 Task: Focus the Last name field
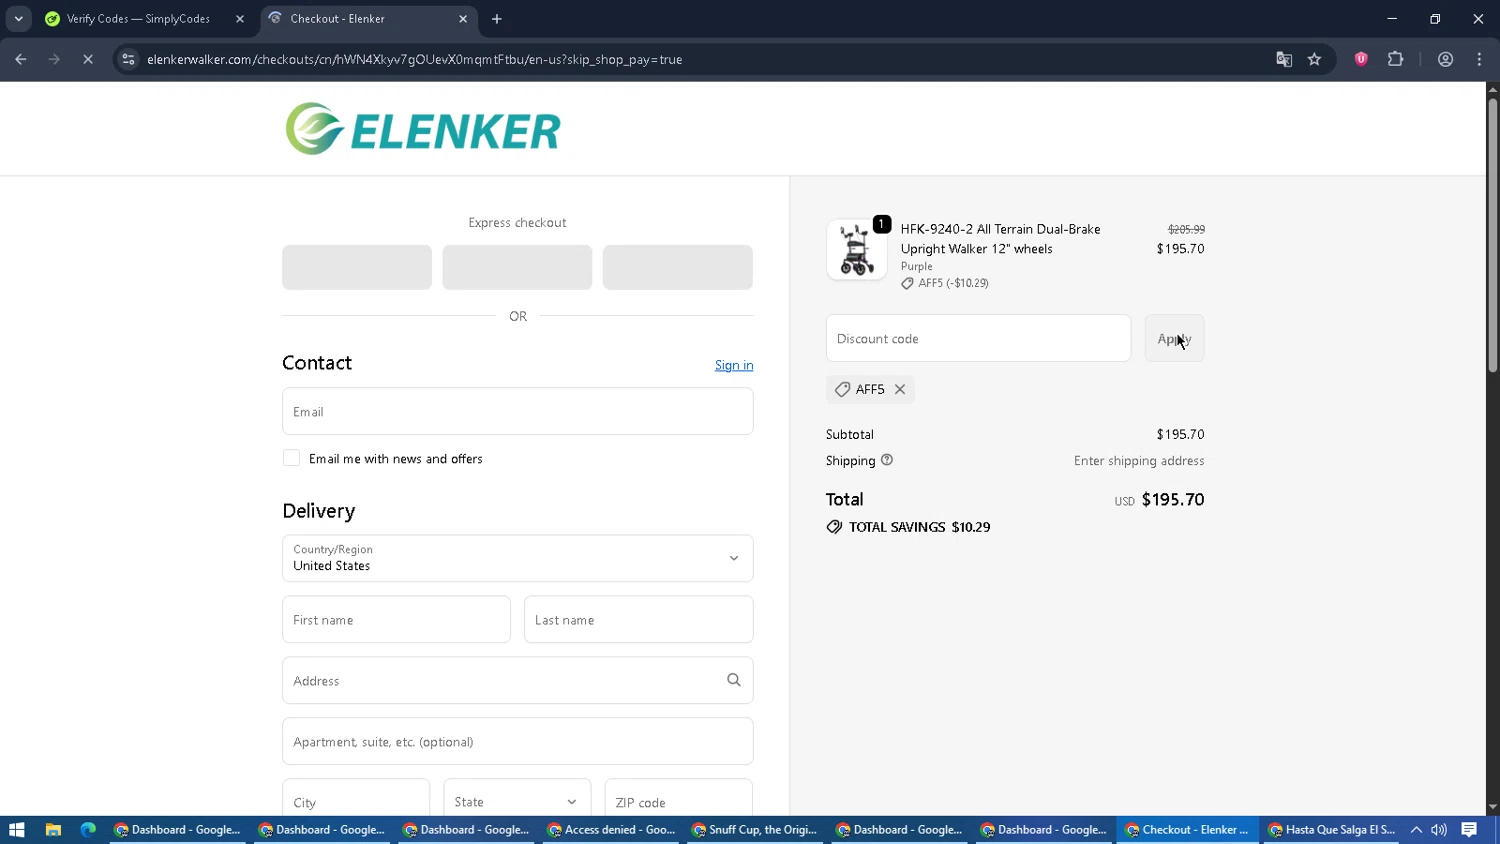point(638,620)
